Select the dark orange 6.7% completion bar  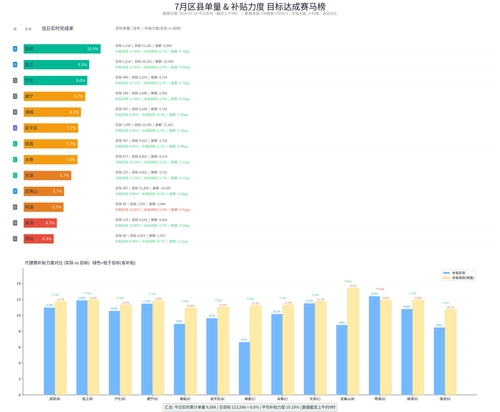47,175
